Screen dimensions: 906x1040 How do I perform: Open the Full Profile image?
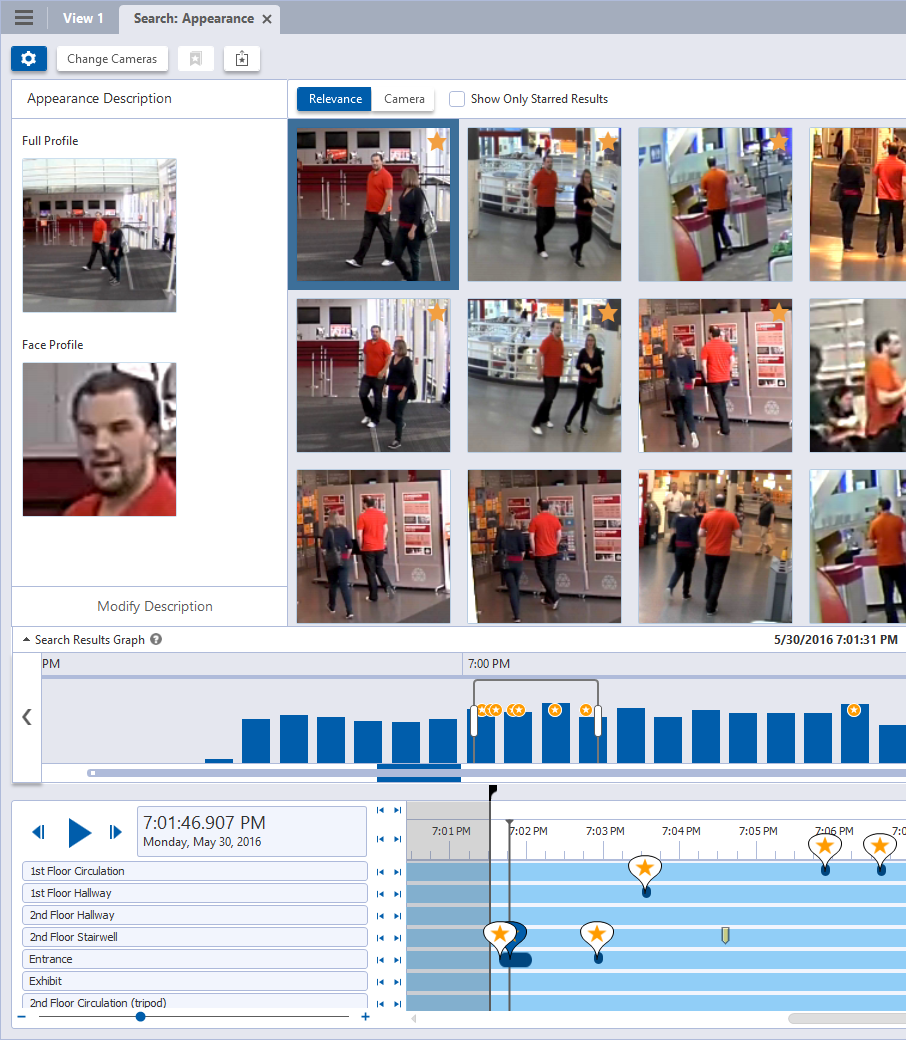pyautogui.click(x=99, y=235)
